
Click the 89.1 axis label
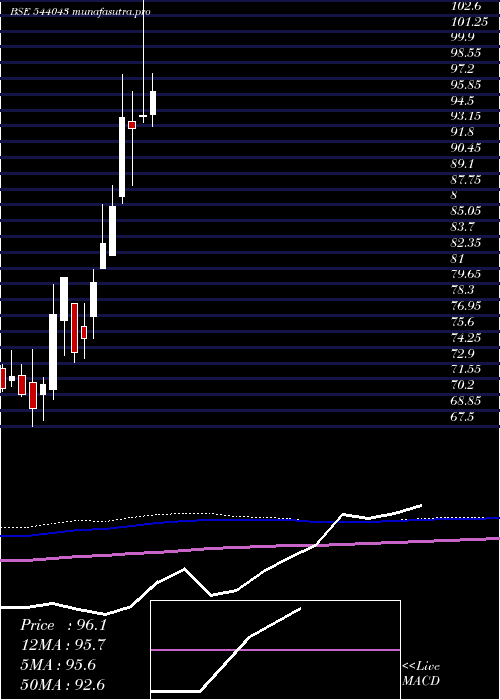click(x=462, y=164)
